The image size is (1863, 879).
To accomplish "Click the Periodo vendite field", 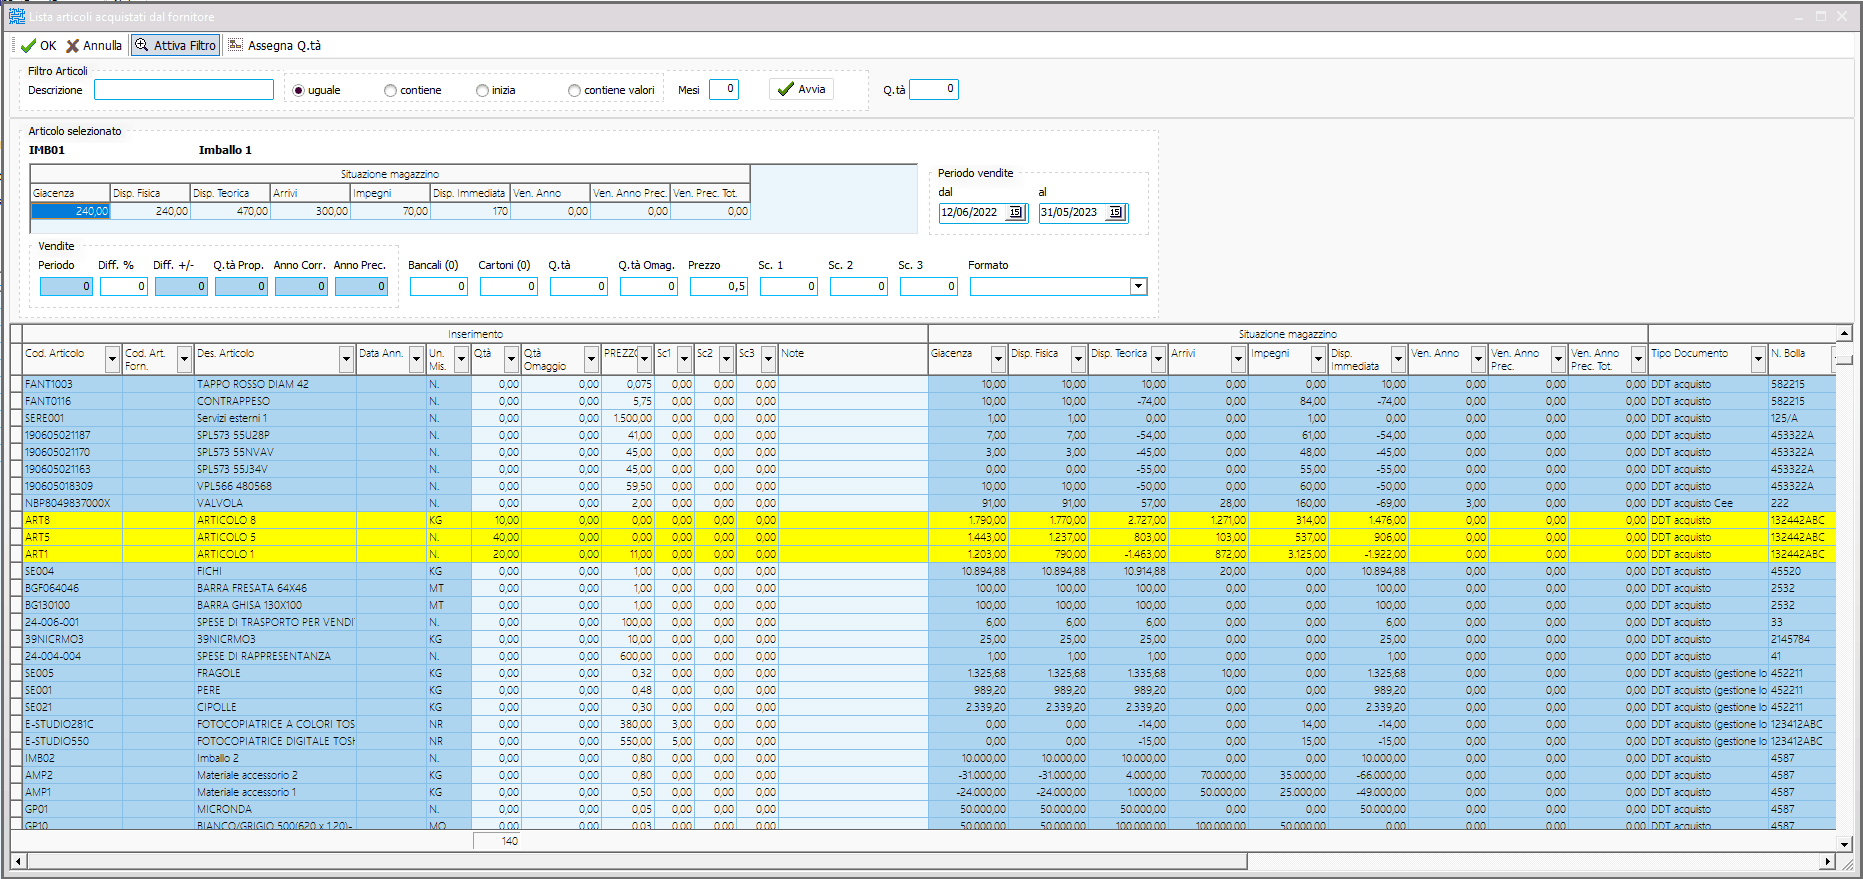I will pyautogui.click(x=66, y=287).
